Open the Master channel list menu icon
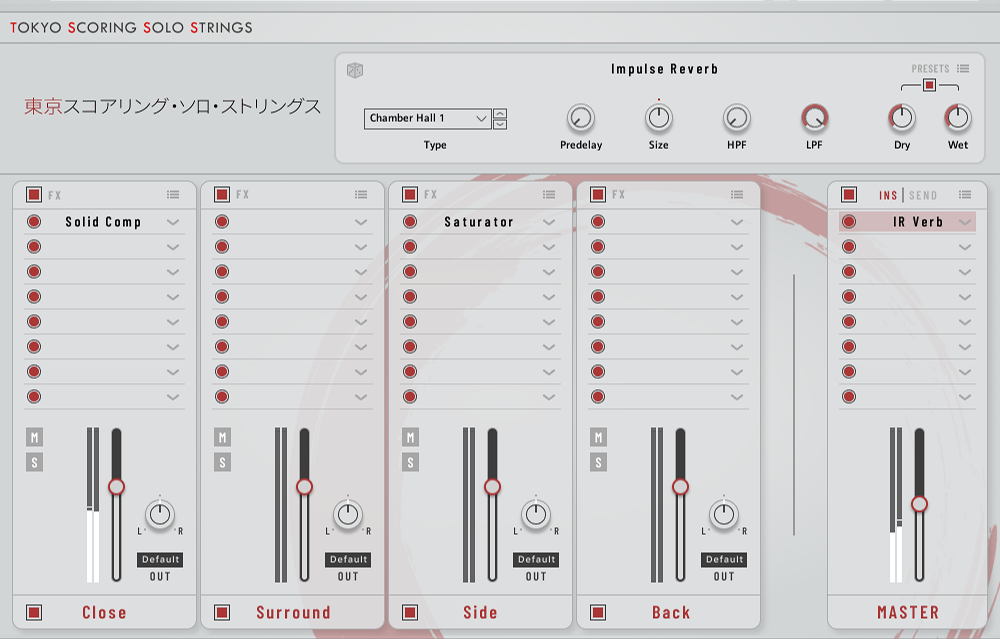Viewport: 1000px width, 639px height. (964, 195)
